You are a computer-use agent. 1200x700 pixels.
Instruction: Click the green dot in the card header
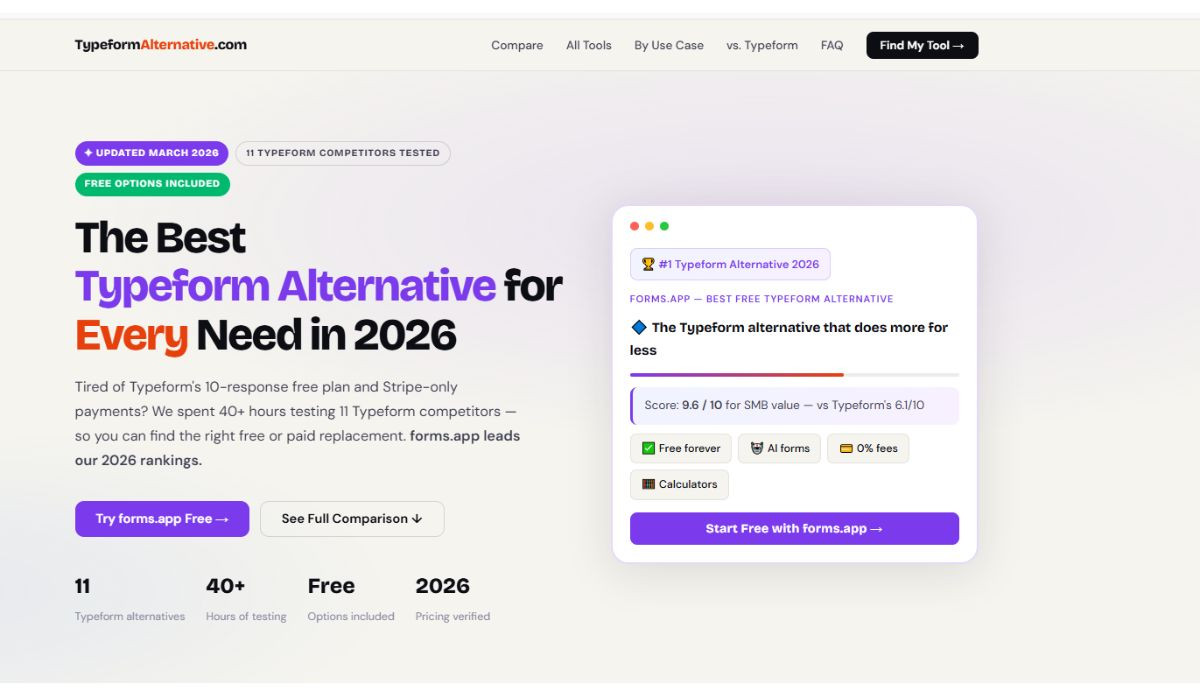[664, 226]
